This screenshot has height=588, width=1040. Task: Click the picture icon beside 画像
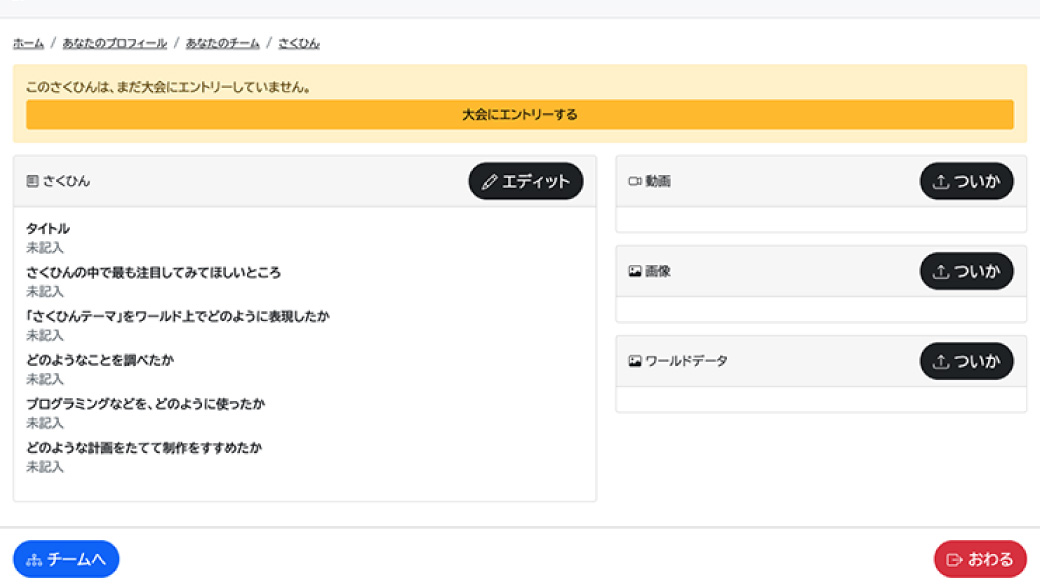tap(635, 271)
